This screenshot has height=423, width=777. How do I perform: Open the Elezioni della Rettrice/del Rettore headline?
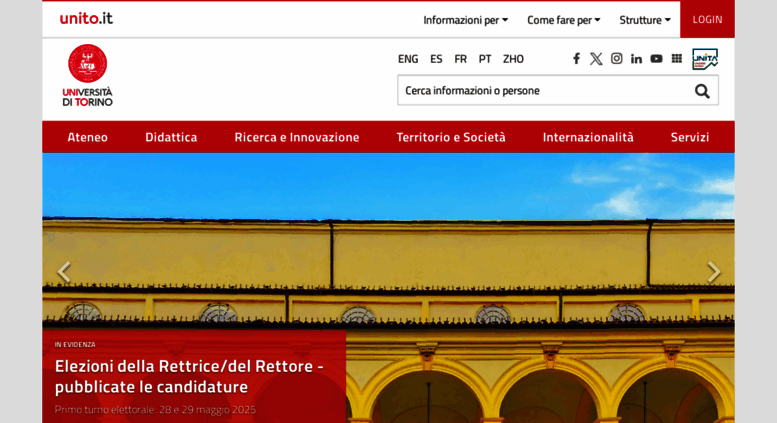coord(189,376)
